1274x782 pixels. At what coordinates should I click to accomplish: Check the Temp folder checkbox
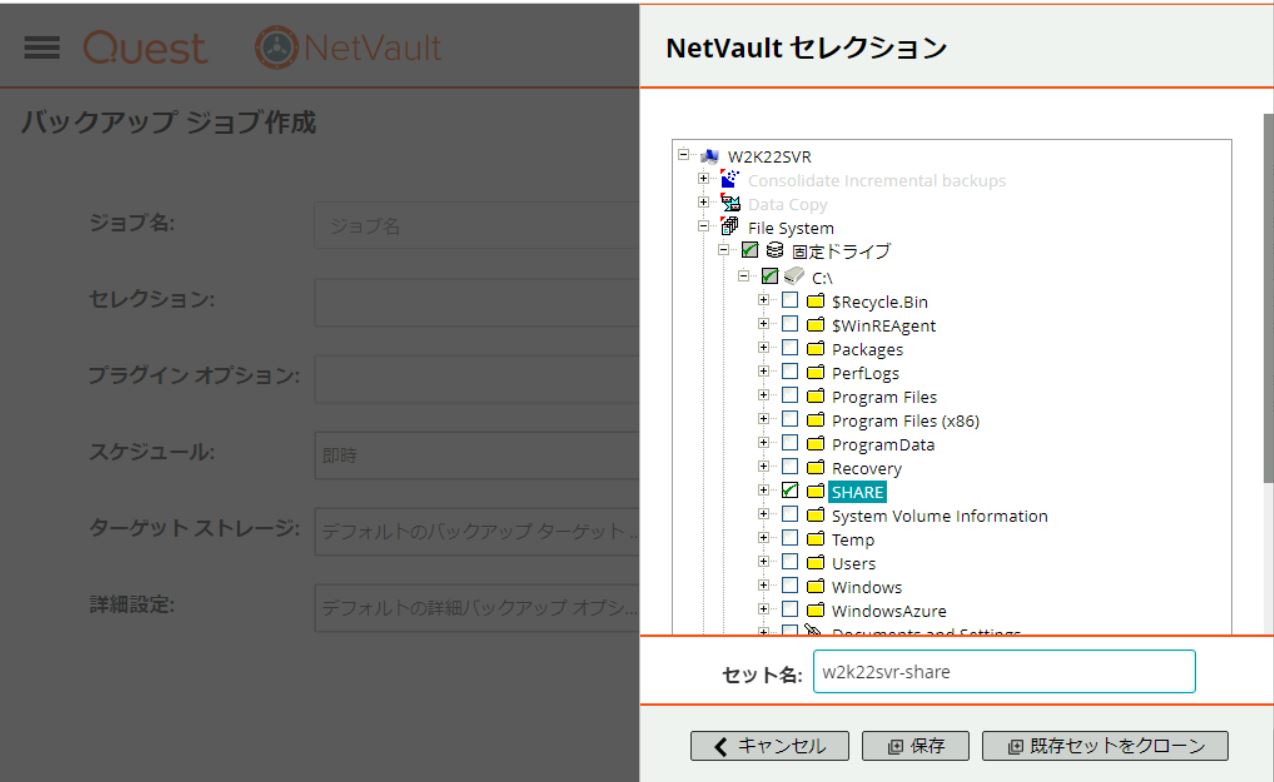click(x=790, y=539)
